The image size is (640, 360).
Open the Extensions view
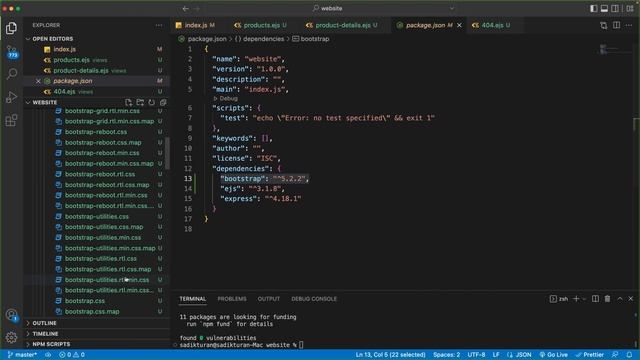(x=11, y=120)
